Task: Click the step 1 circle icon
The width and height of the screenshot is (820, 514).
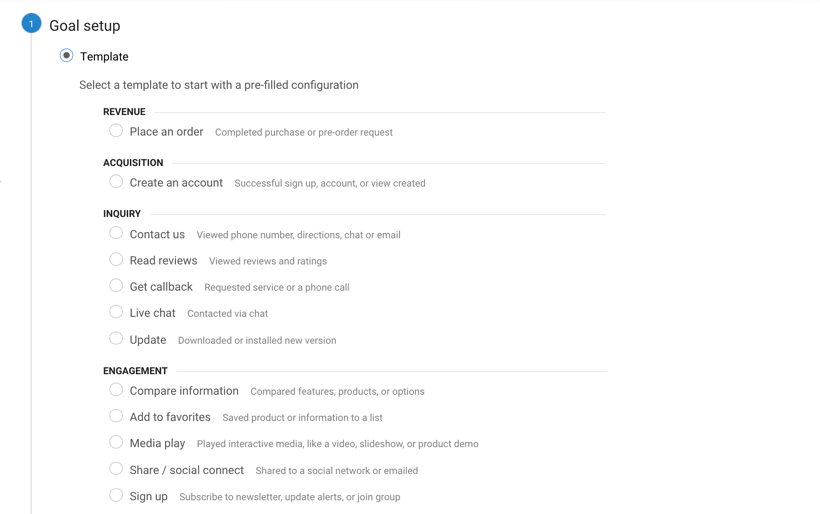Action: (x=31, y=24)
